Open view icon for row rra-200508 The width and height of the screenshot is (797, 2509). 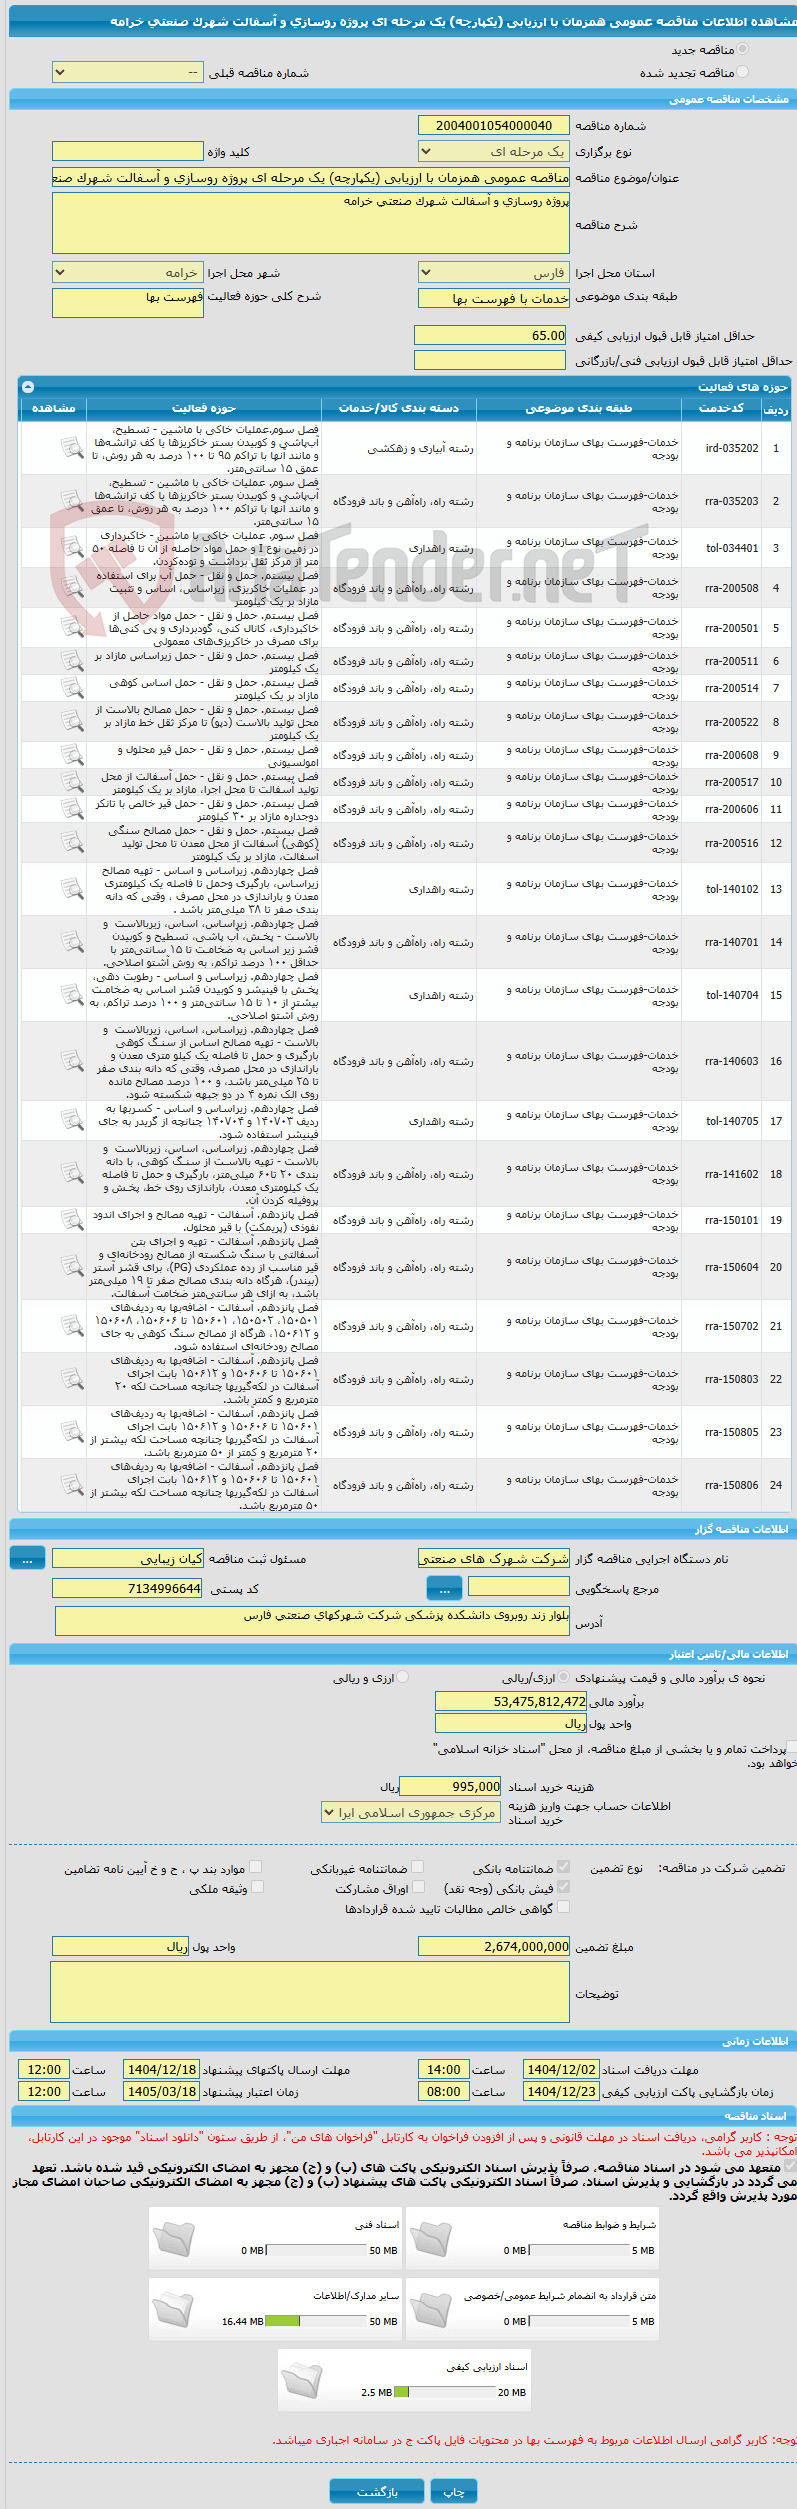pyautogui.click(x=71, y=587)
